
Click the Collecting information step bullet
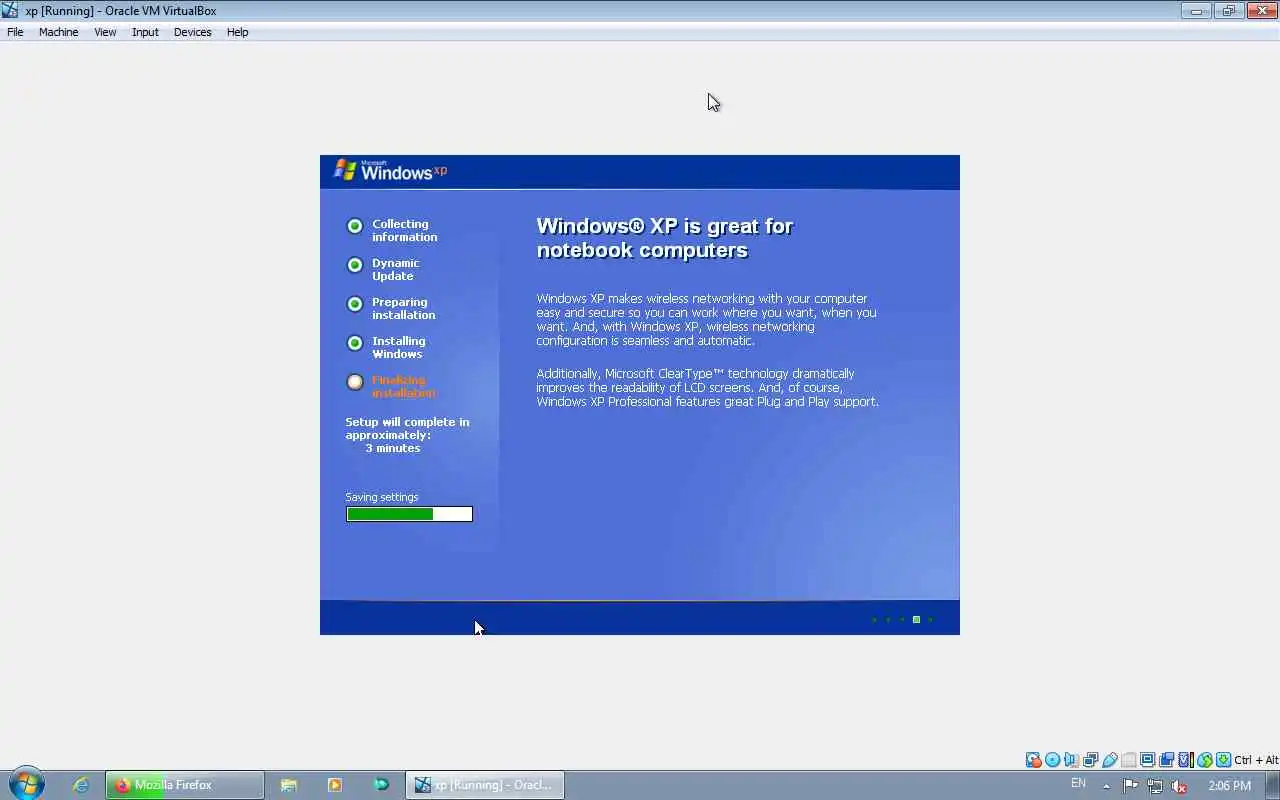coord(354,226)
